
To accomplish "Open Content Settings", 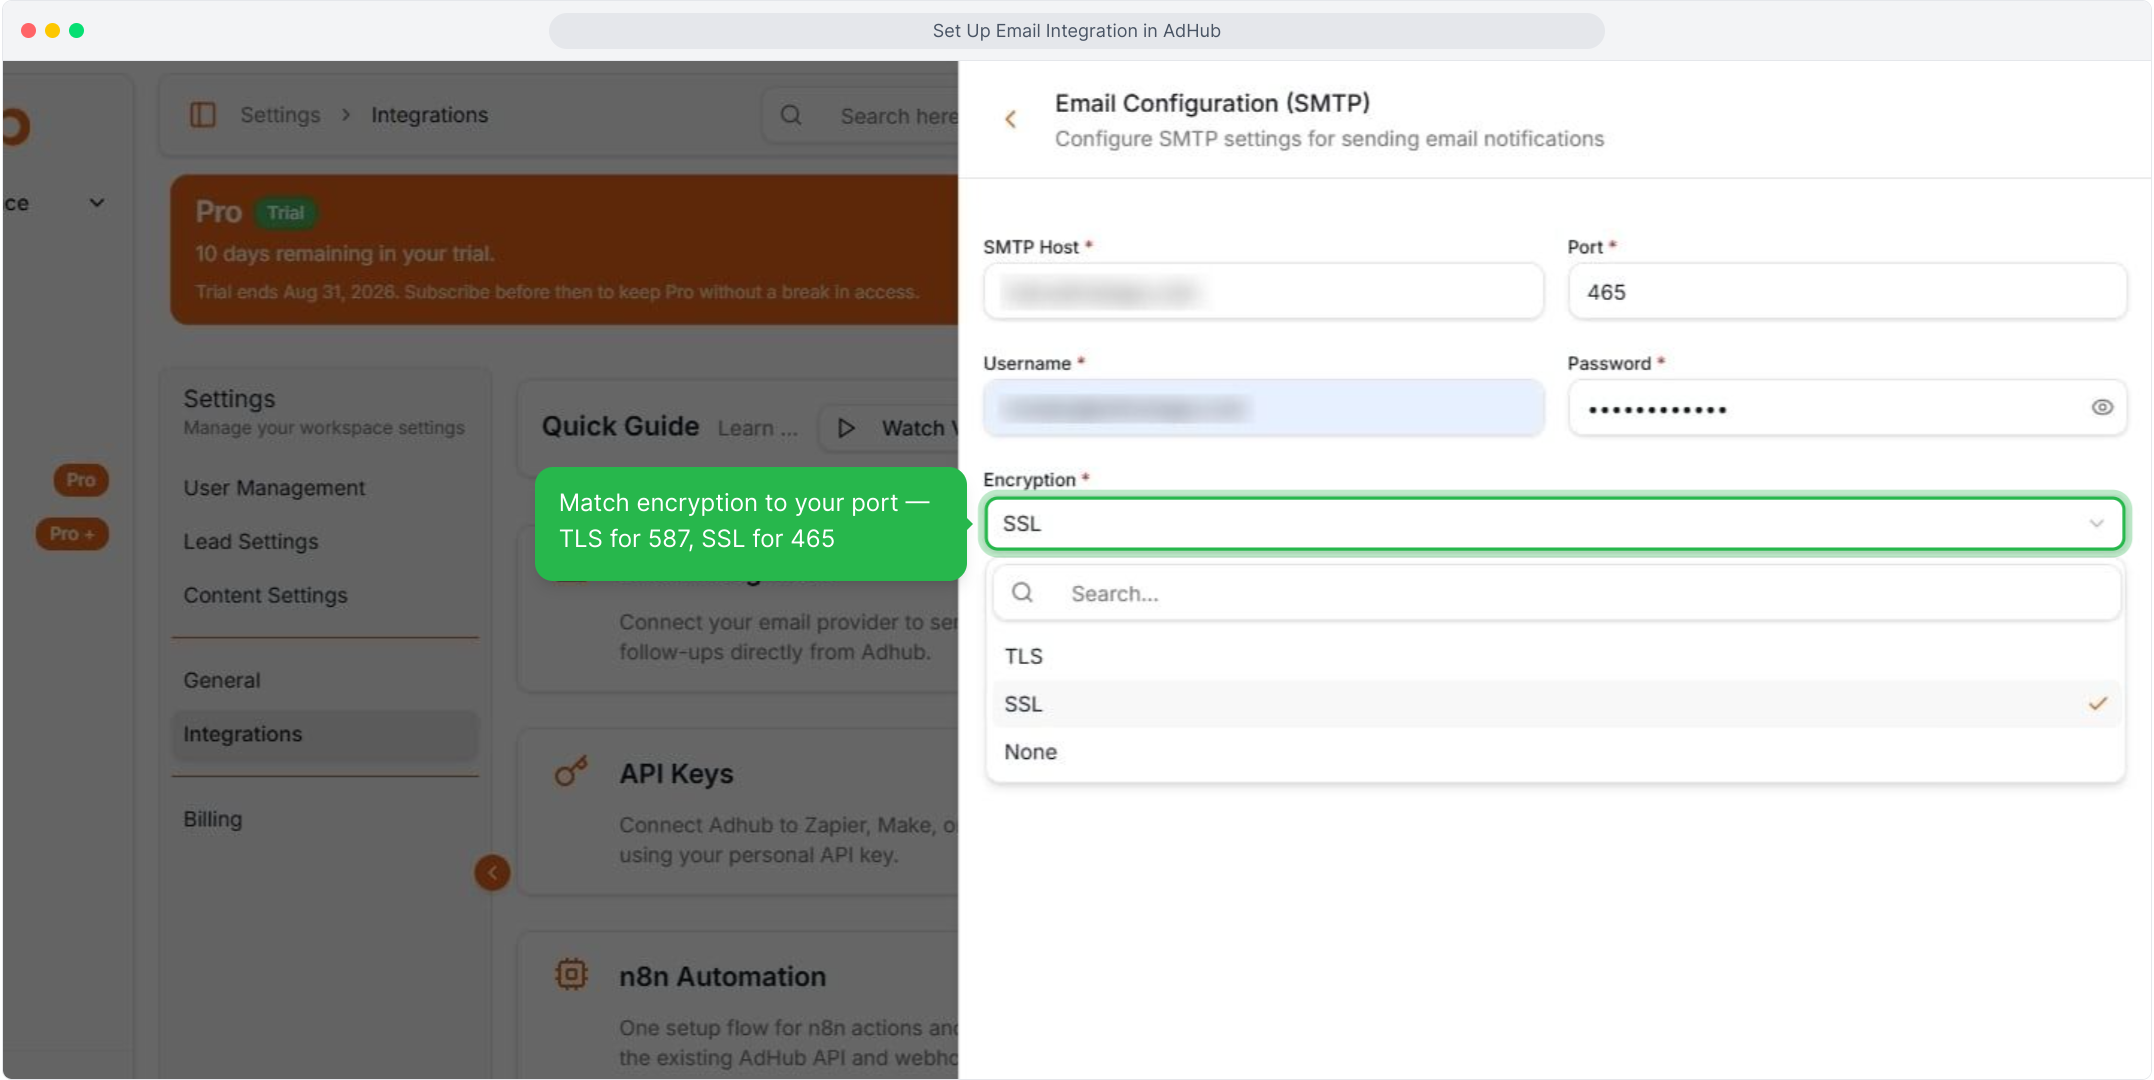I will pos(265,595).
